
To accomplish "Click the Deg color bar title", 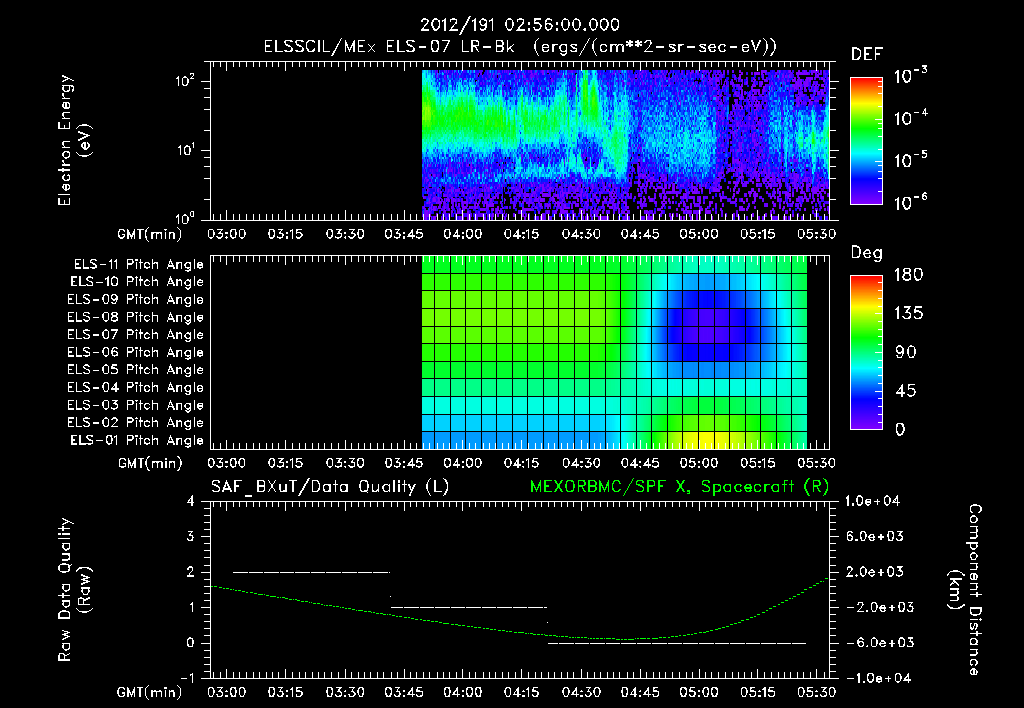I will tap(867, 253).
